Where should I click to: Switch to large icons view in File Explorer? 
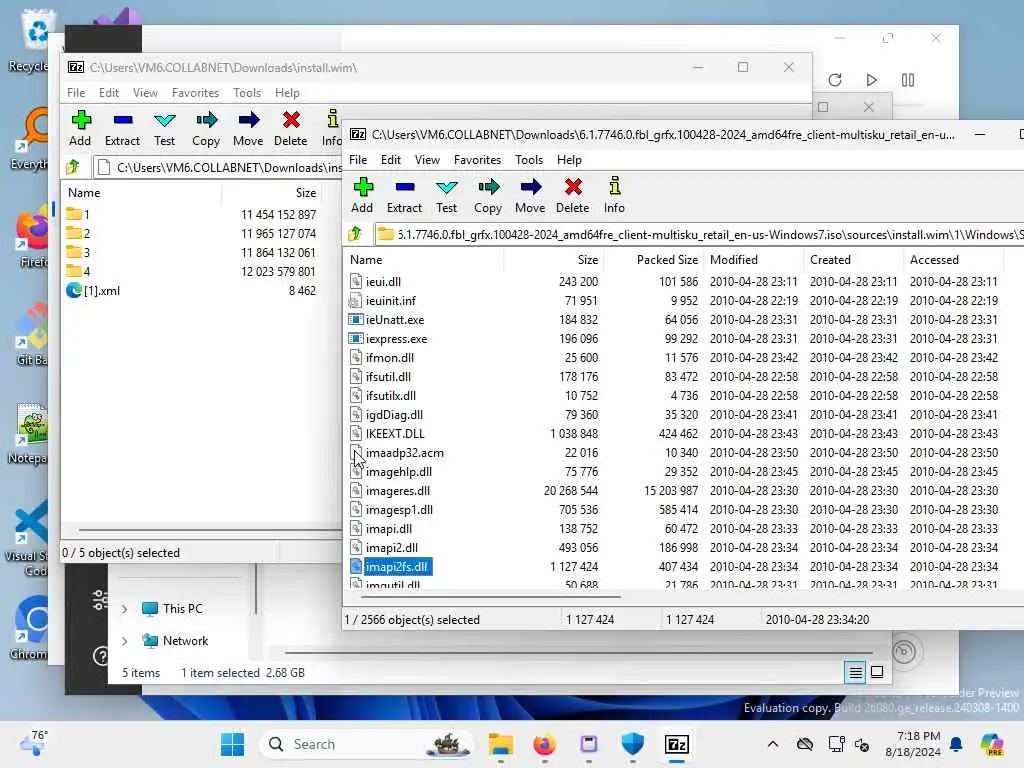tap(877, 672)
